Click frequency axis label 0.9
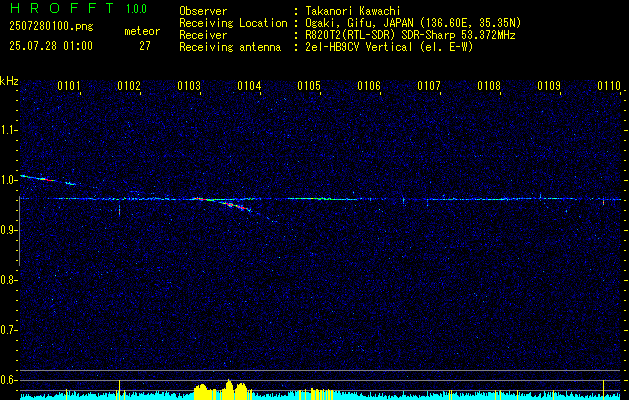629x400 pixels. tap(8, 230)
